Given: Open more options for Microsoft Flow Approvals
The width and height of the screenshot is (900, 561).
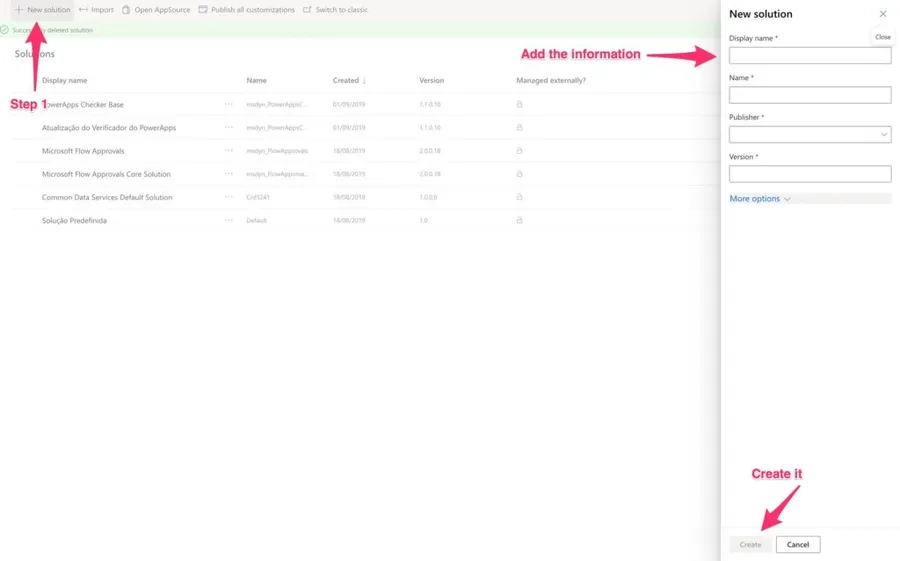Looking at the screenshot, I should 228,151.
